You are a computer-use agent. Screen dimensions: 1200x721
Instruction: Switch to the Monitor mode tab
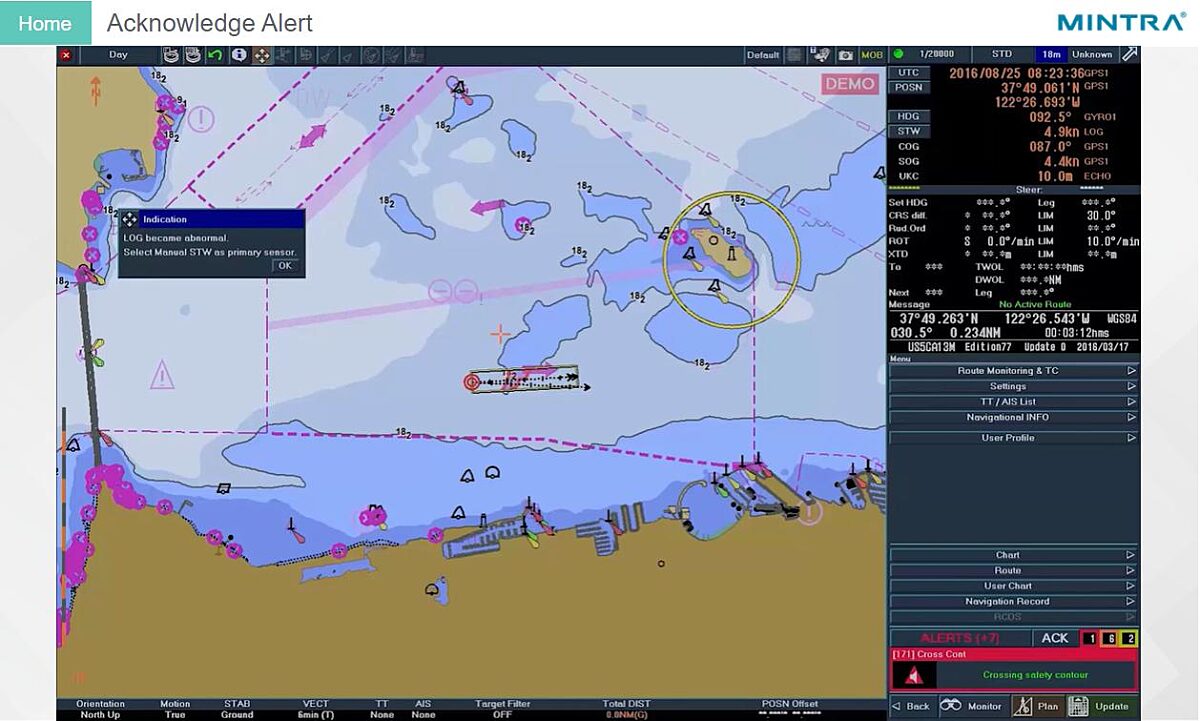[x=973, y=706]
